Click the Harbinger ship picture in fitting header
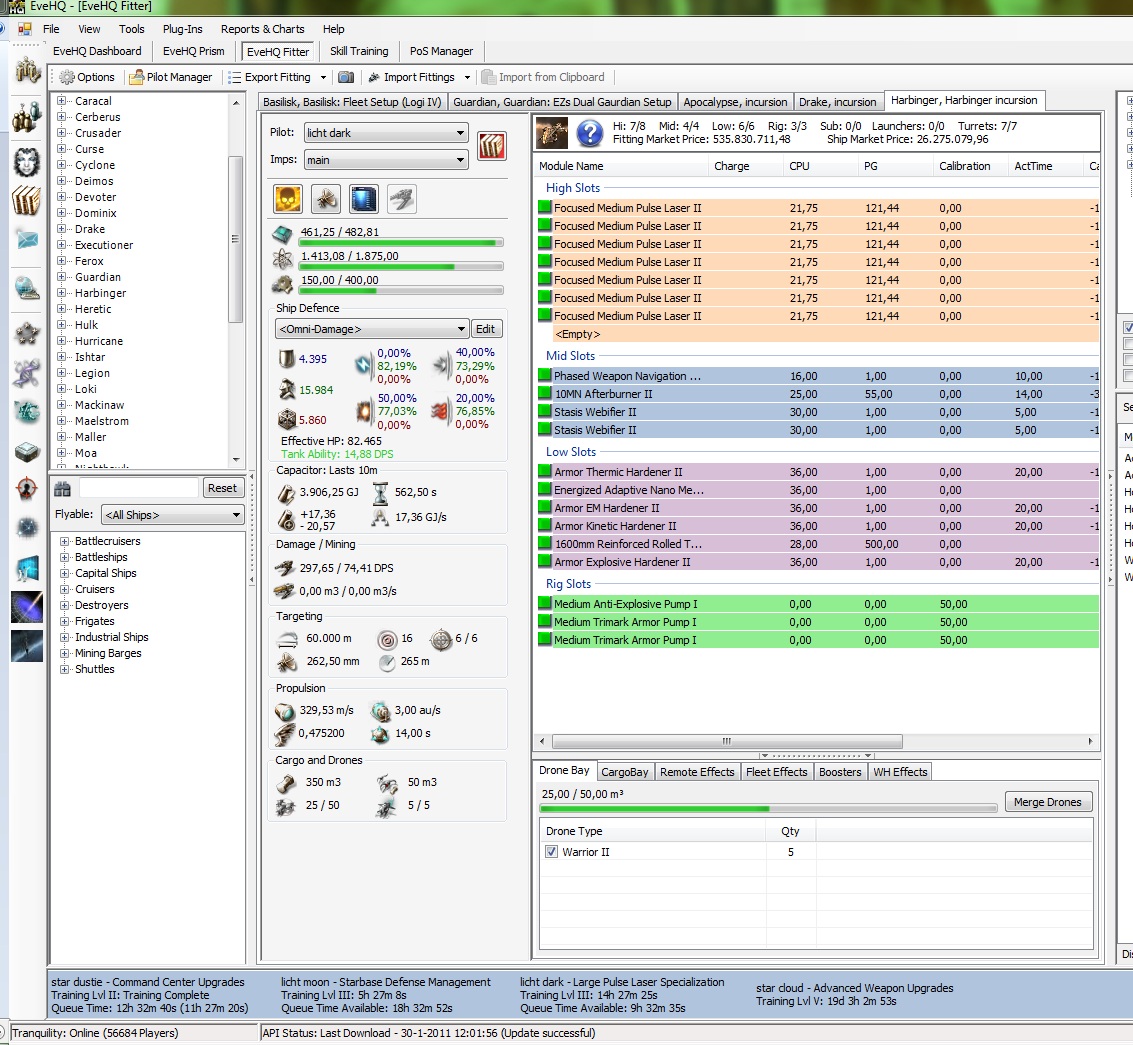This screenshot has height=1045, width=1133. click(x=551, y=133)
